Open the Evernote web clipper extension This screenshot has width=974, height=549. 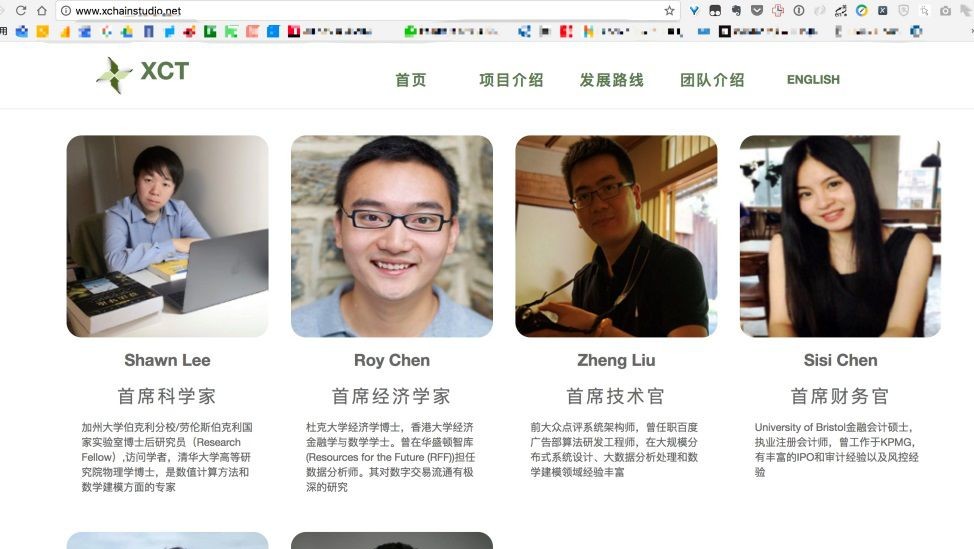click(736, 11)
